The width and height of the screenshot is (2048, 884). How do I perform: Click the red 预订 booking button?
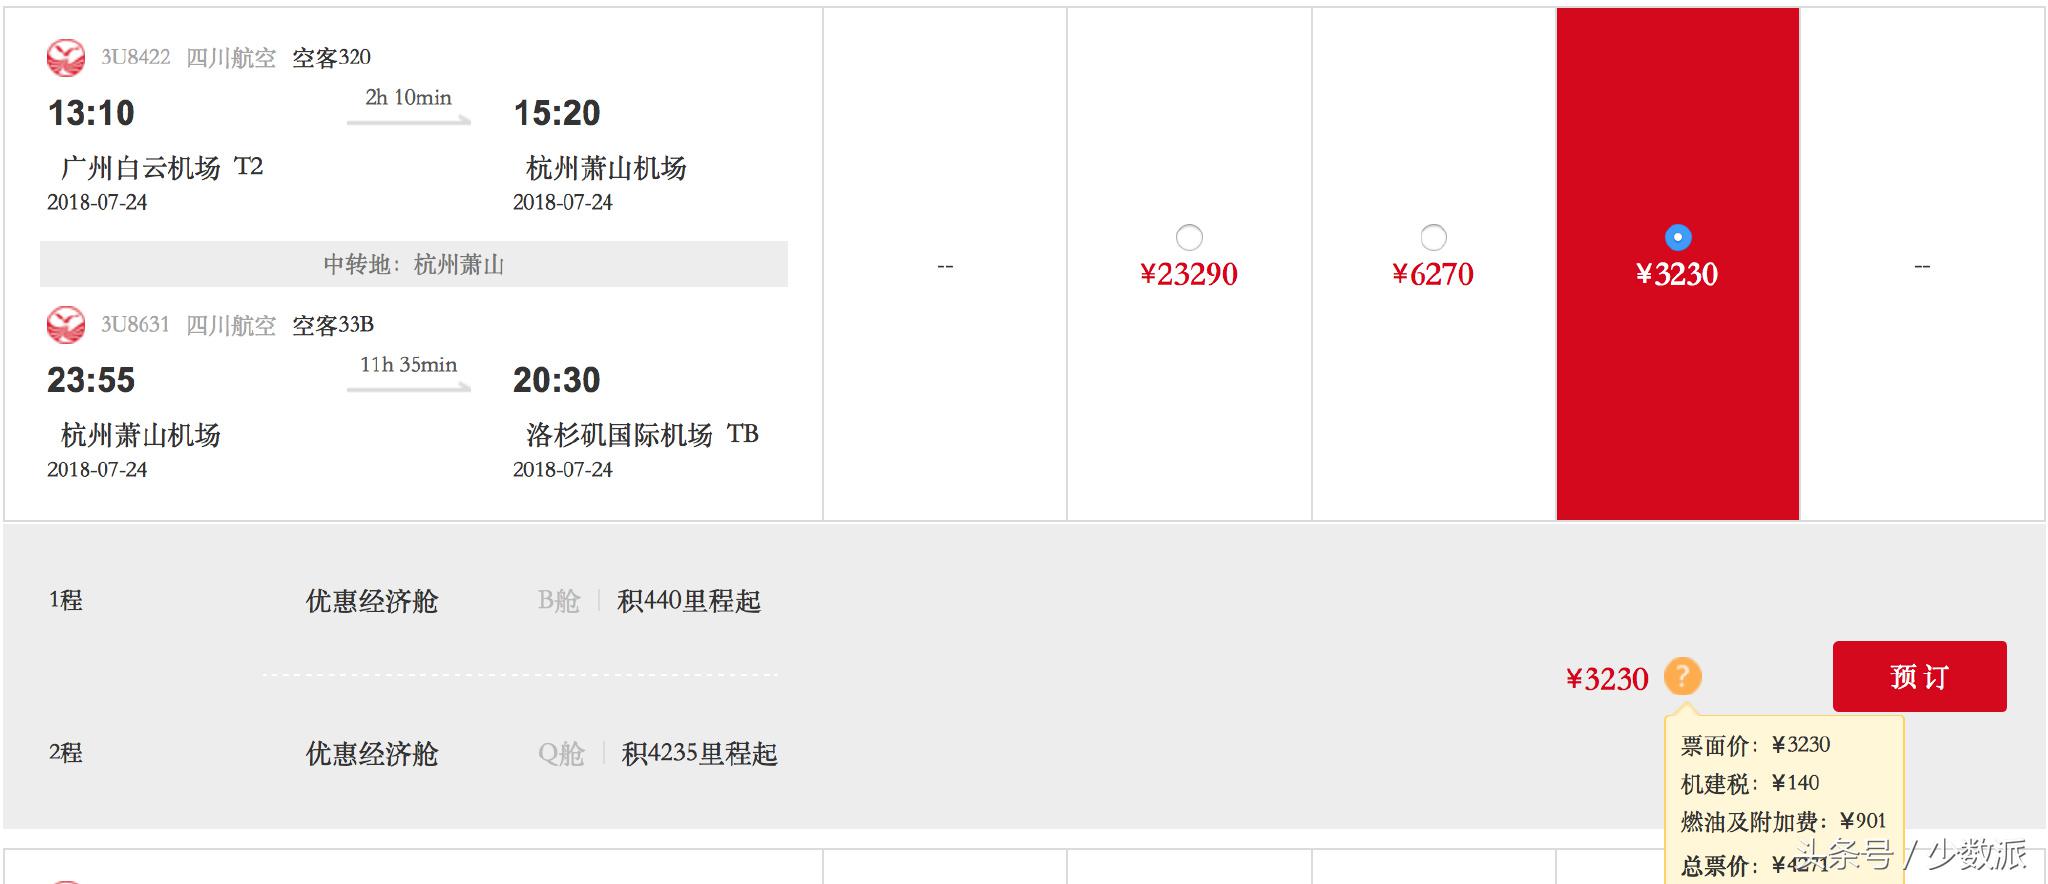tap(1919, 677)
